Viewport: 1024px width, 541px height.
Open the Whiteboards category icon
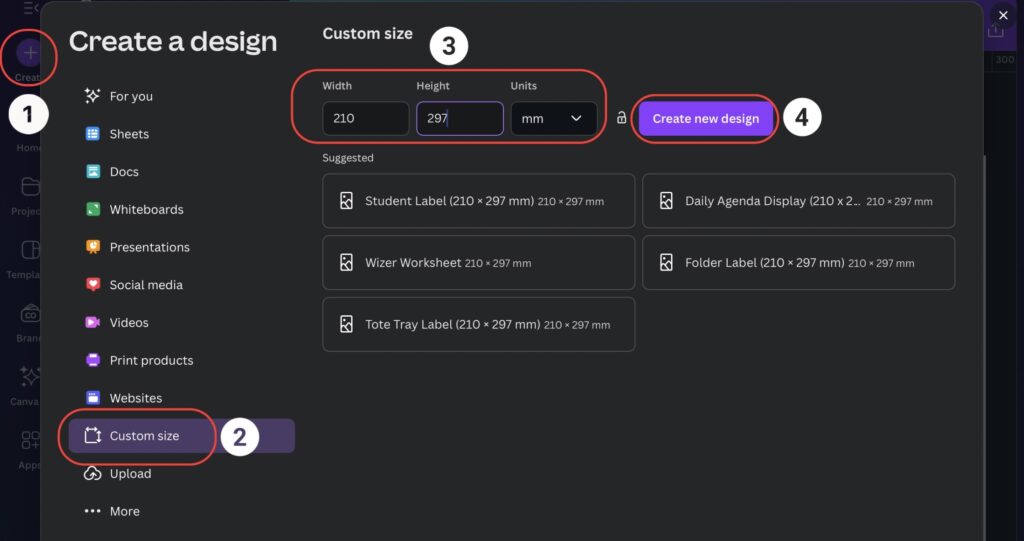point(93,210)
